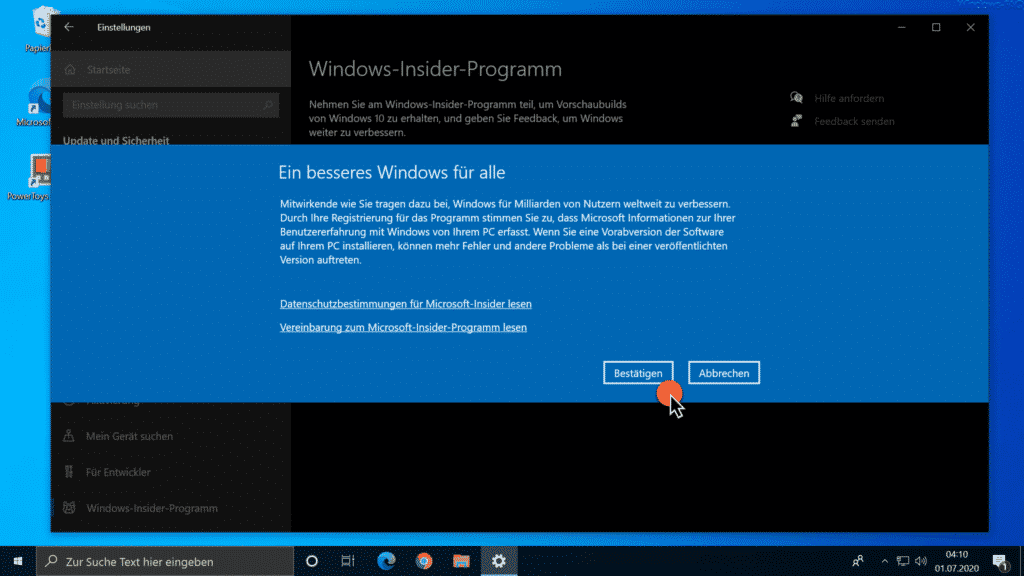Click the Hilfe anfordern chat icon
Screen dimensions: 1024x576
[796, 98]
